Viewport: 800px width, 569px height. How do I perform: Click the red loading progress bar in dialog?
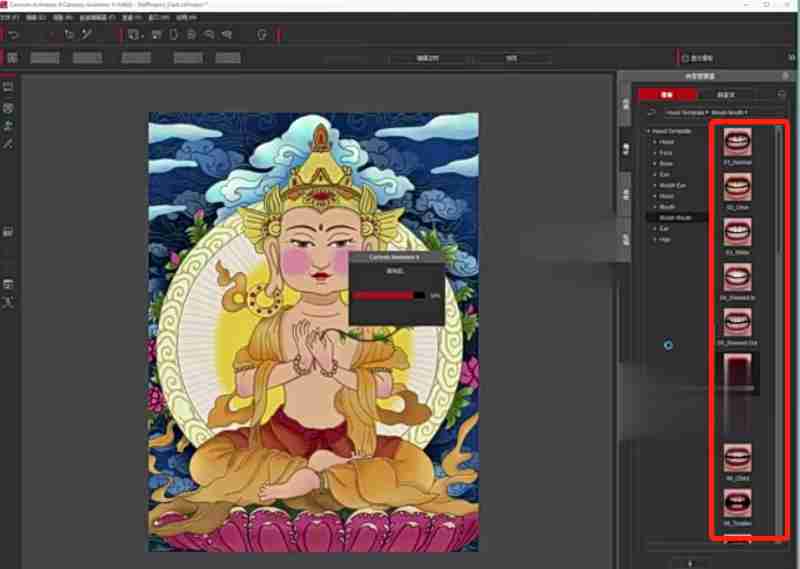[388, 295]
